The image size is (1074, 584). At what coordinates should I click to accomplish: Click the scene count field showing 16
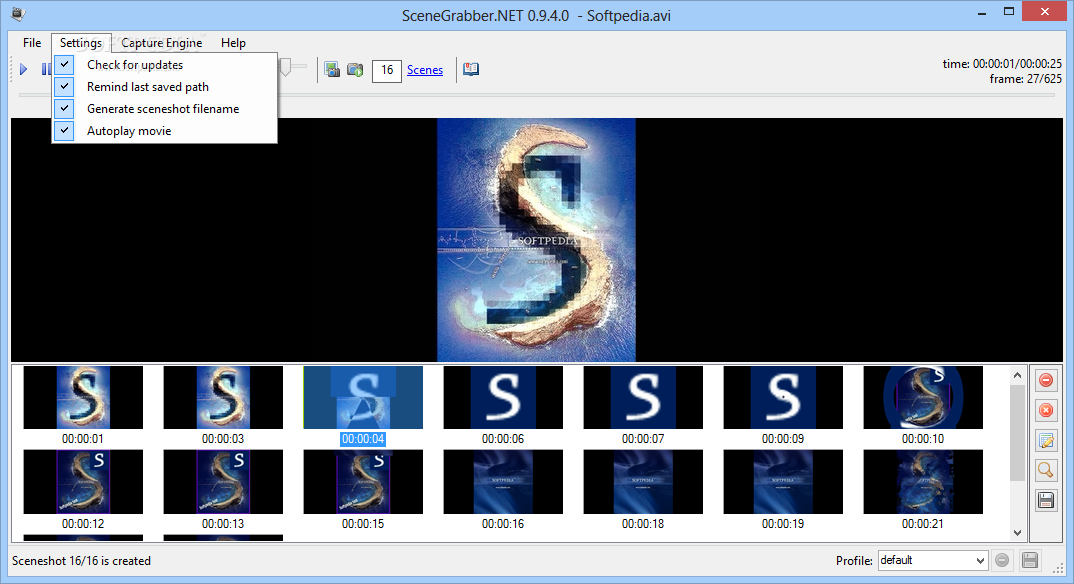(x=387, y=70)
